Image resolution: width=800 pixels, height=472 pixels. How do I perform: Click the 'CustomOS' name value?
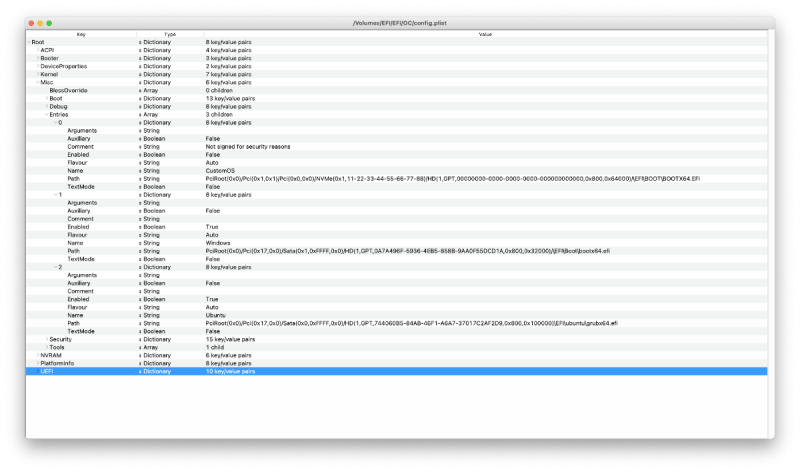[220, 171]
